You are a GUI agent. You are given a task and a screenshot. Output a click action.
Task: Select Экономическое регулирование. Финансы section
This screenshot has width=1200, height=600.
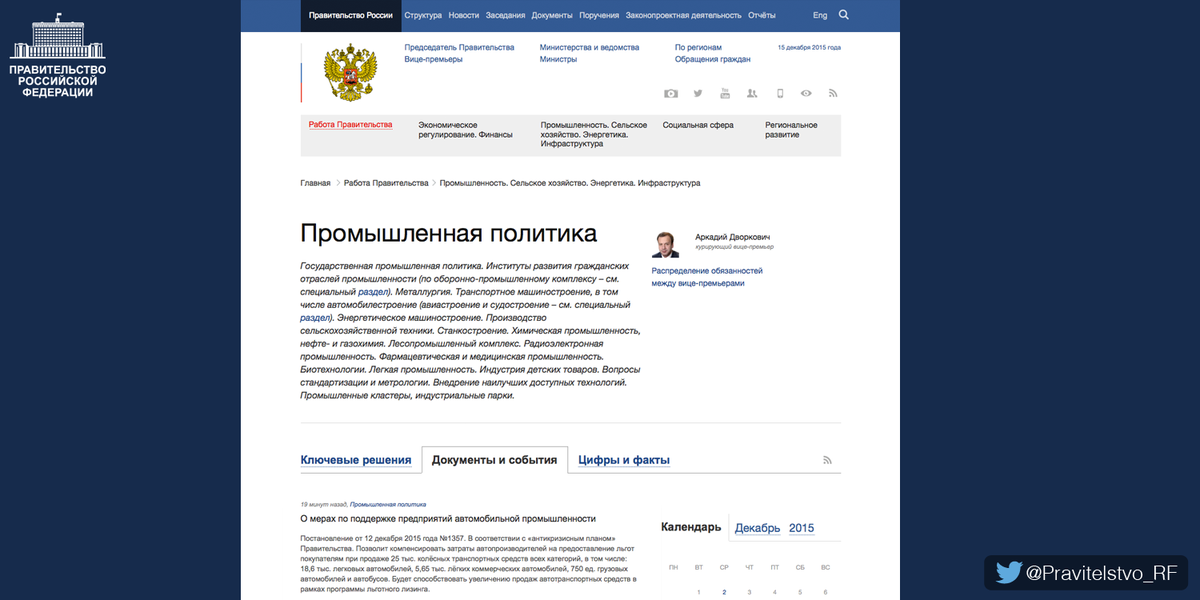point(466,130)
